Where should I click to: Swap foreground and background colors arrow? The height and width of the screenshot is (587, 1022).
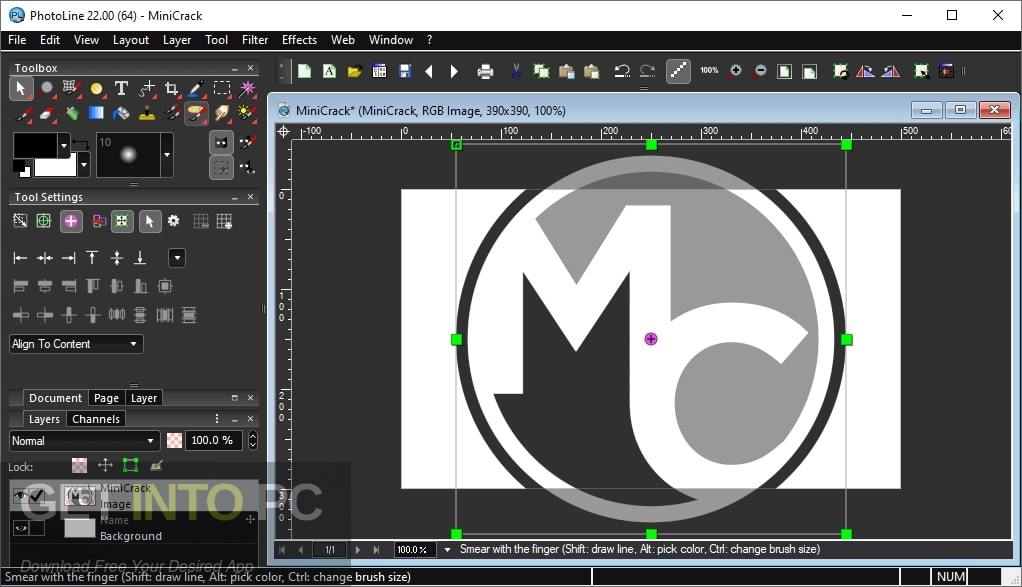point(80,143)
